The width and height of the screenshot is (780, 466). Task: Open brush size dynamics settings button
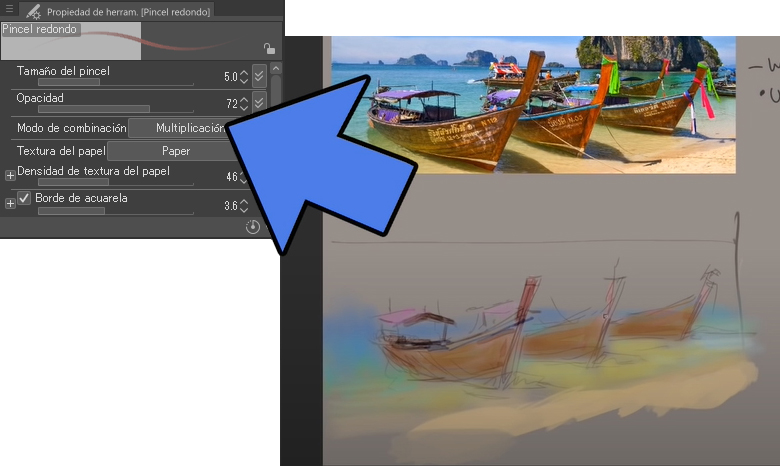click(259, 76)
